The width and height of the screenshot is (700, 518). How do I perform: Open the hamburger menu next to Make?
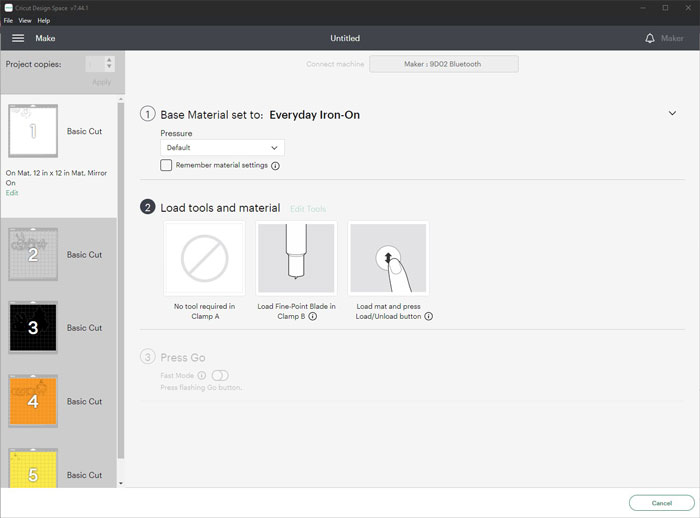click(18, 38)
